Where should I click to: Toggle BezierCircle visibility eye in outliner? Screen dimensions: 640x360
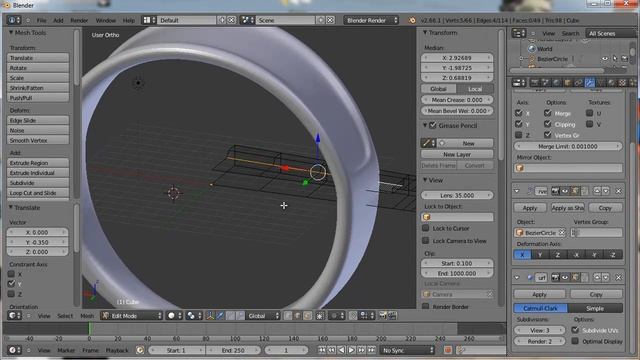pos(605,59)
